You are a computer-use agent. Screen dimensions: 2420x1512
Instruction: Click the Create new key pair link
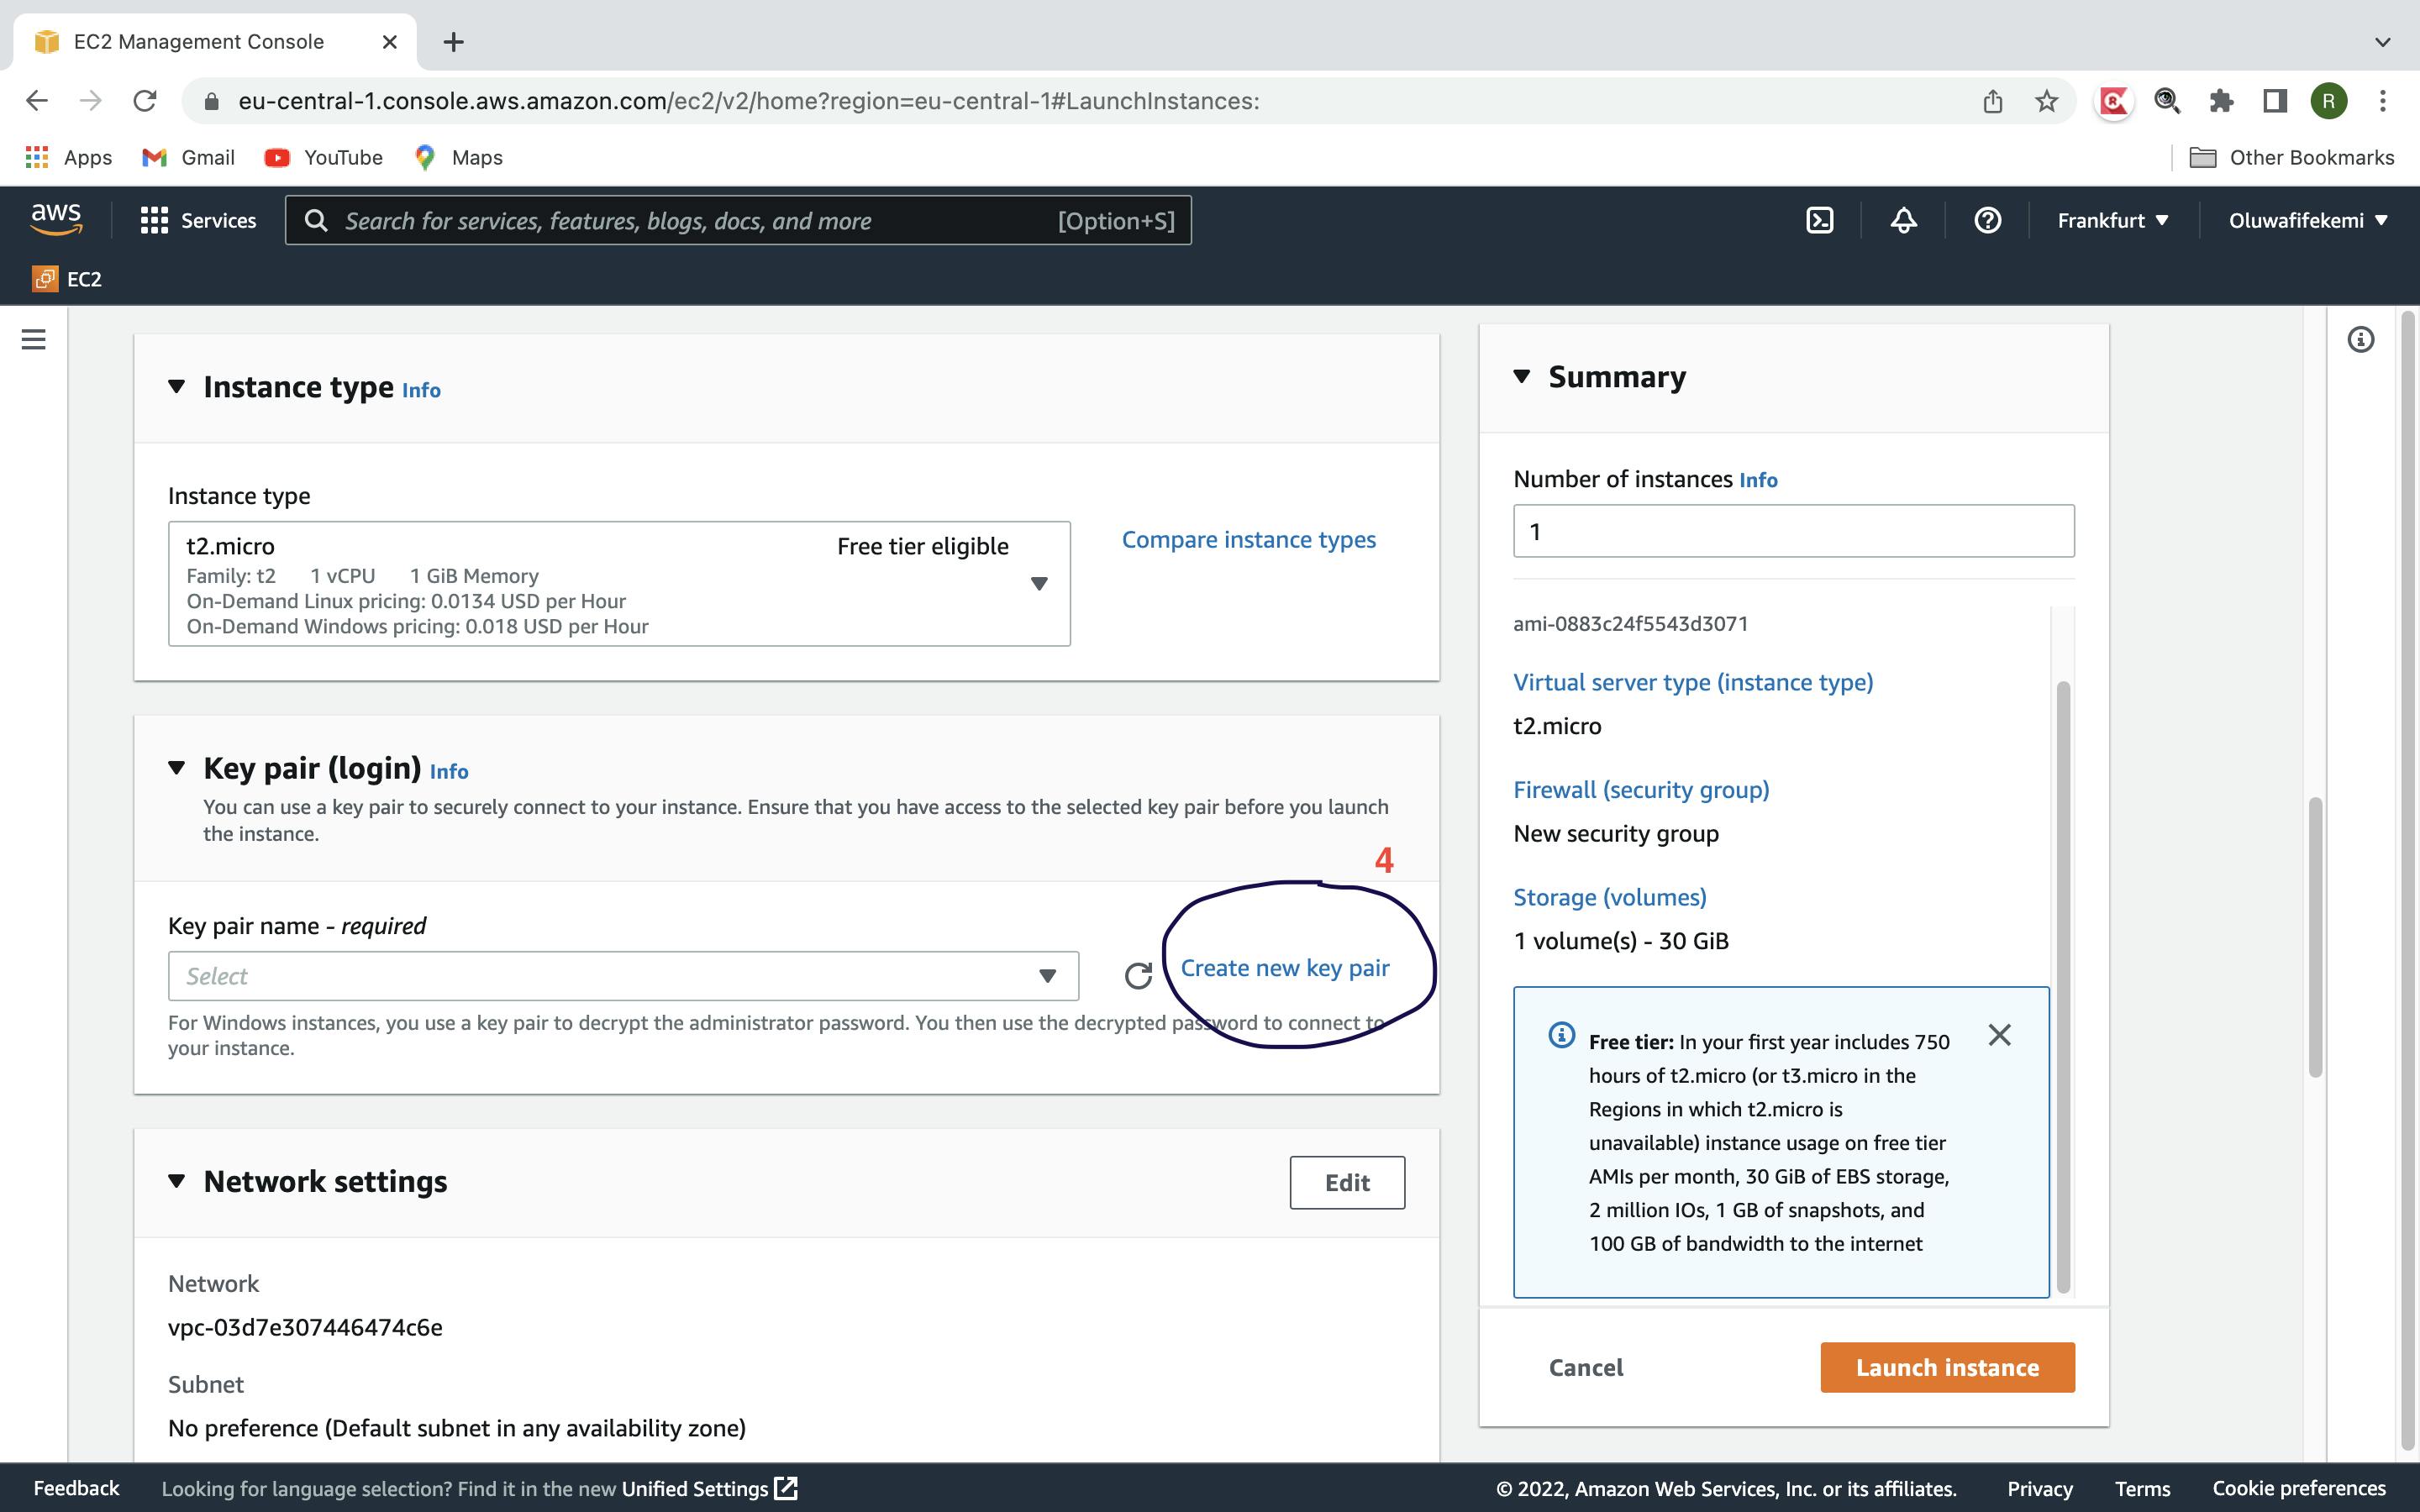click(x=1284, y=967)
